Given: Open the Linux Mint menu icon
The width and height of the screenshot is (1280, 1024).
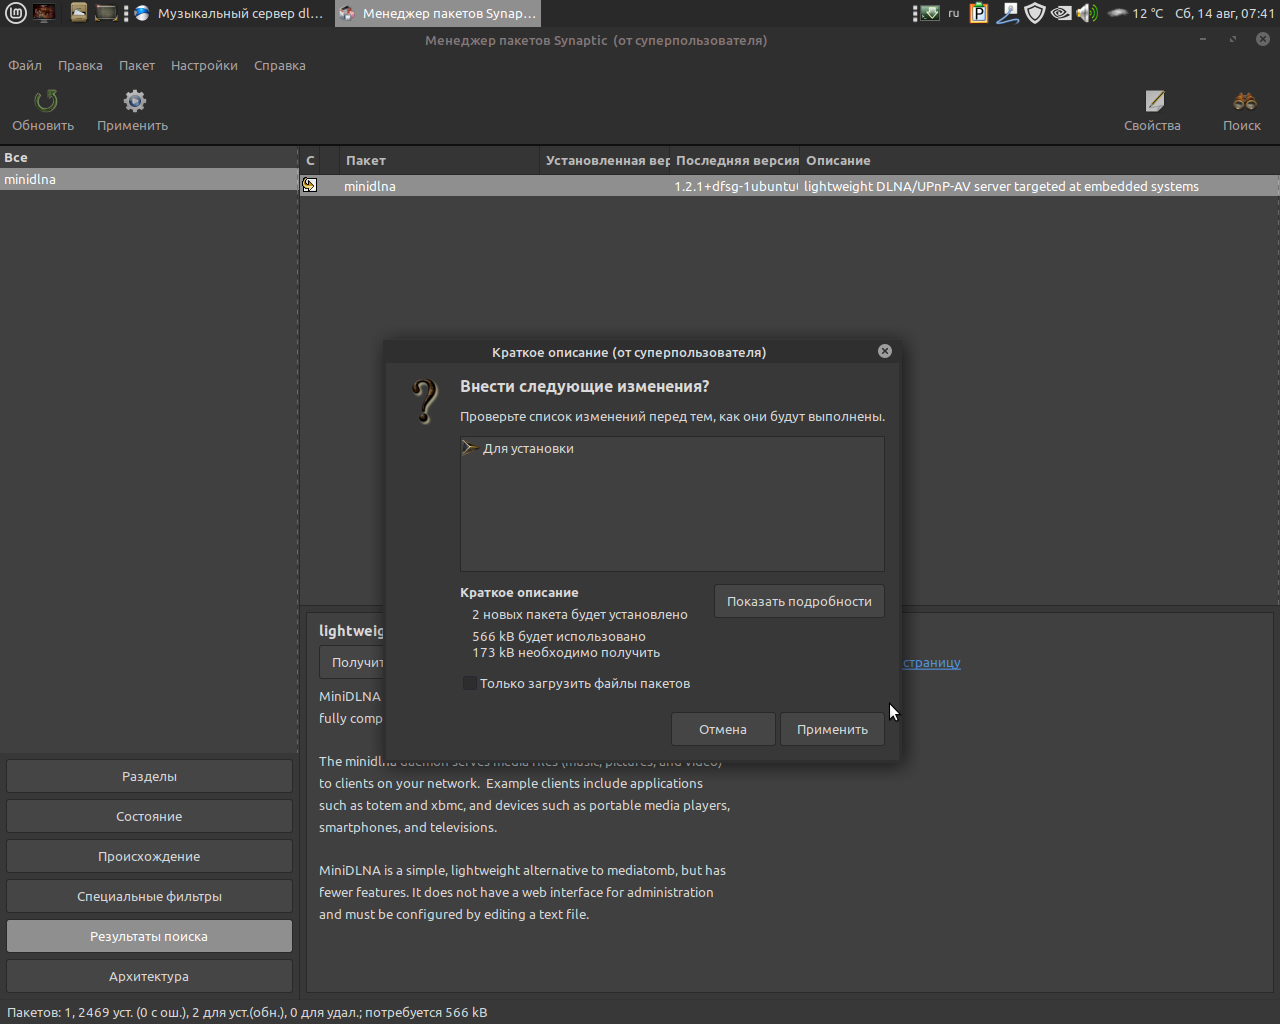Looking at the screenshot, I should [16, 13].
